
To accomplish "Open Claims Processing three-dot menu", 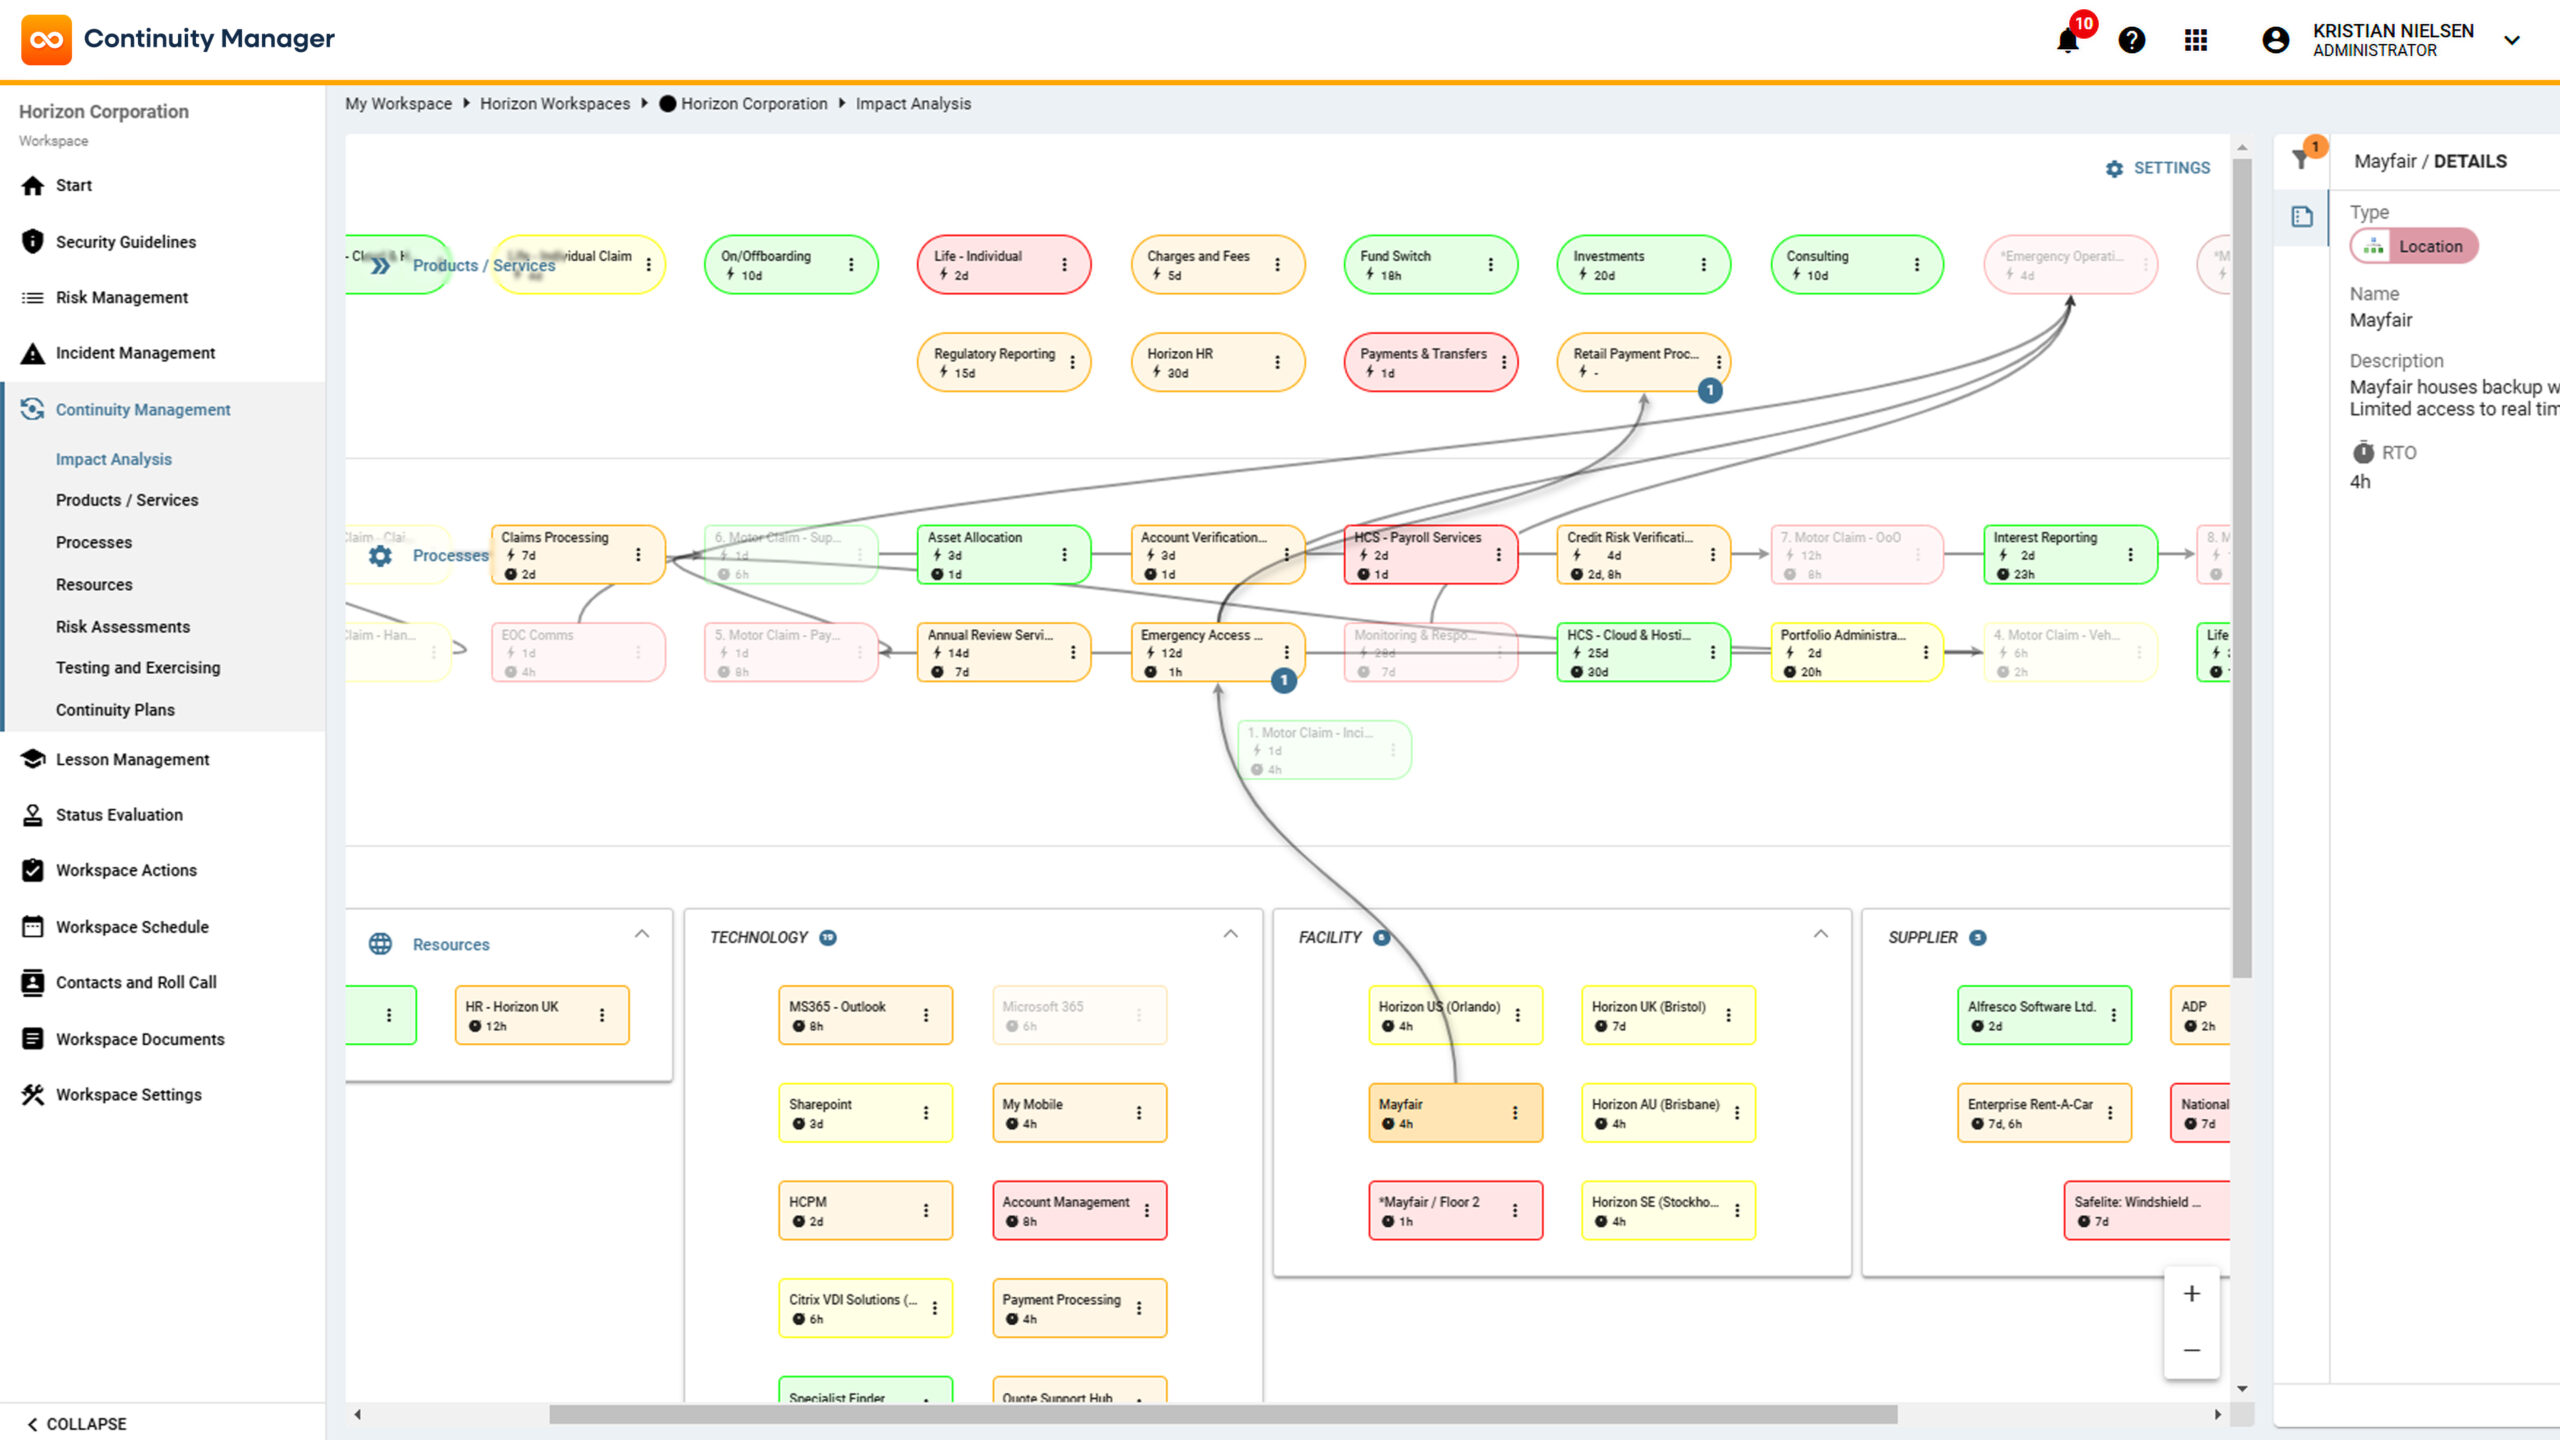I will [x=638, y=554].
